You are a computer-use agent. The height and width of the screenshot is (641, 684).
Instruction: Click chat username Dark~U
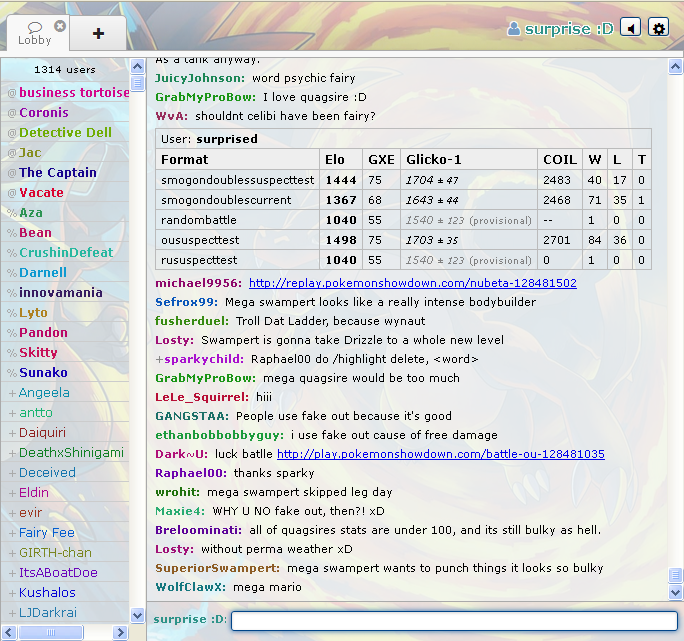click(181, 454)
